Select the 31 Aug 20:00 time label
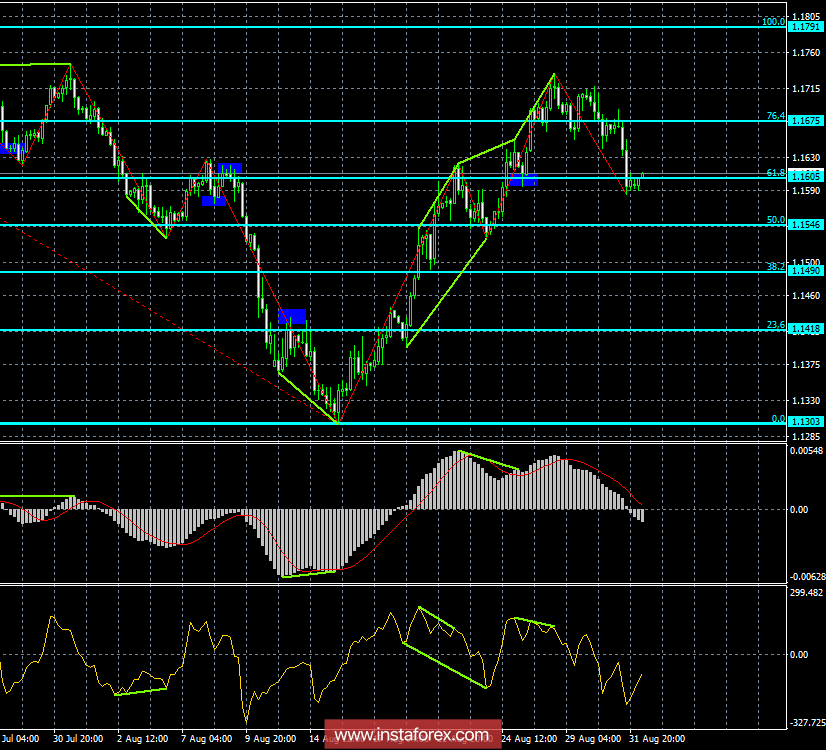Image resolution: width=826 pixels, height=750 pixels. [657, 739]
